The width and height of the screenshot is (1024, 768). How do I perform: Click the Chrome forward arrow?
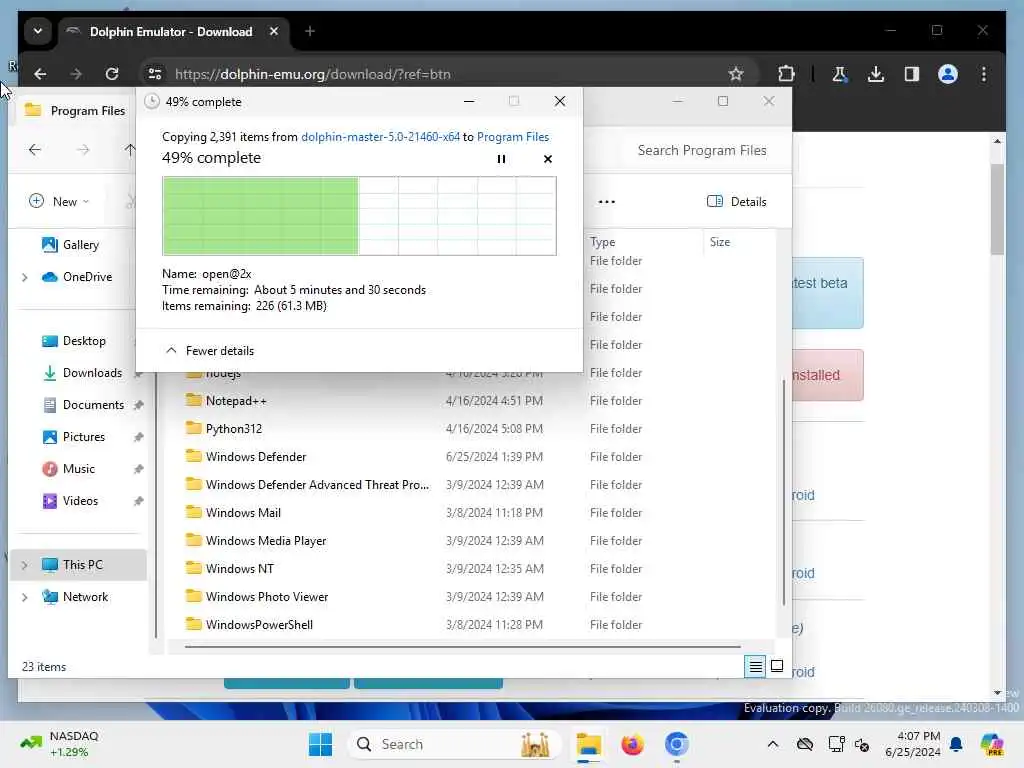76,74
